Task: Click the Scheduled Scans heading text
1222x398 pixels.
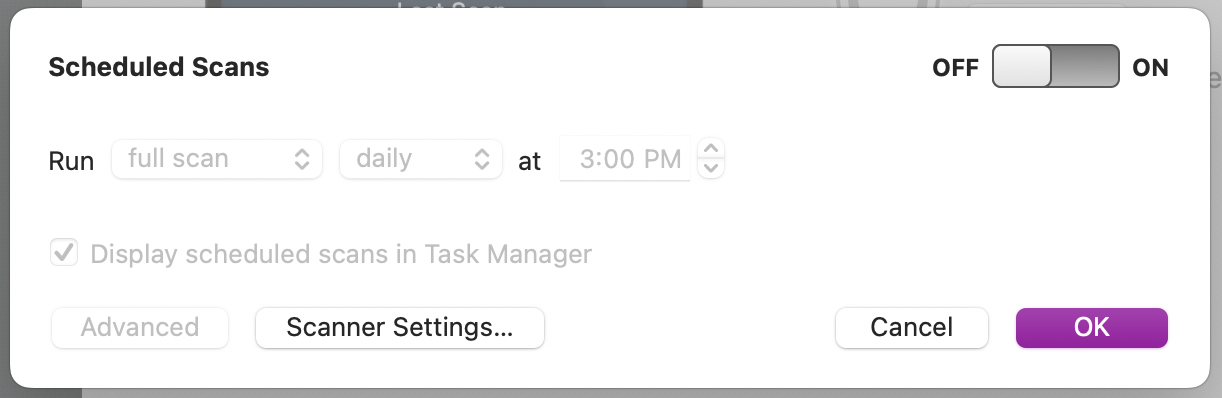Action: [x=159, y=67]
